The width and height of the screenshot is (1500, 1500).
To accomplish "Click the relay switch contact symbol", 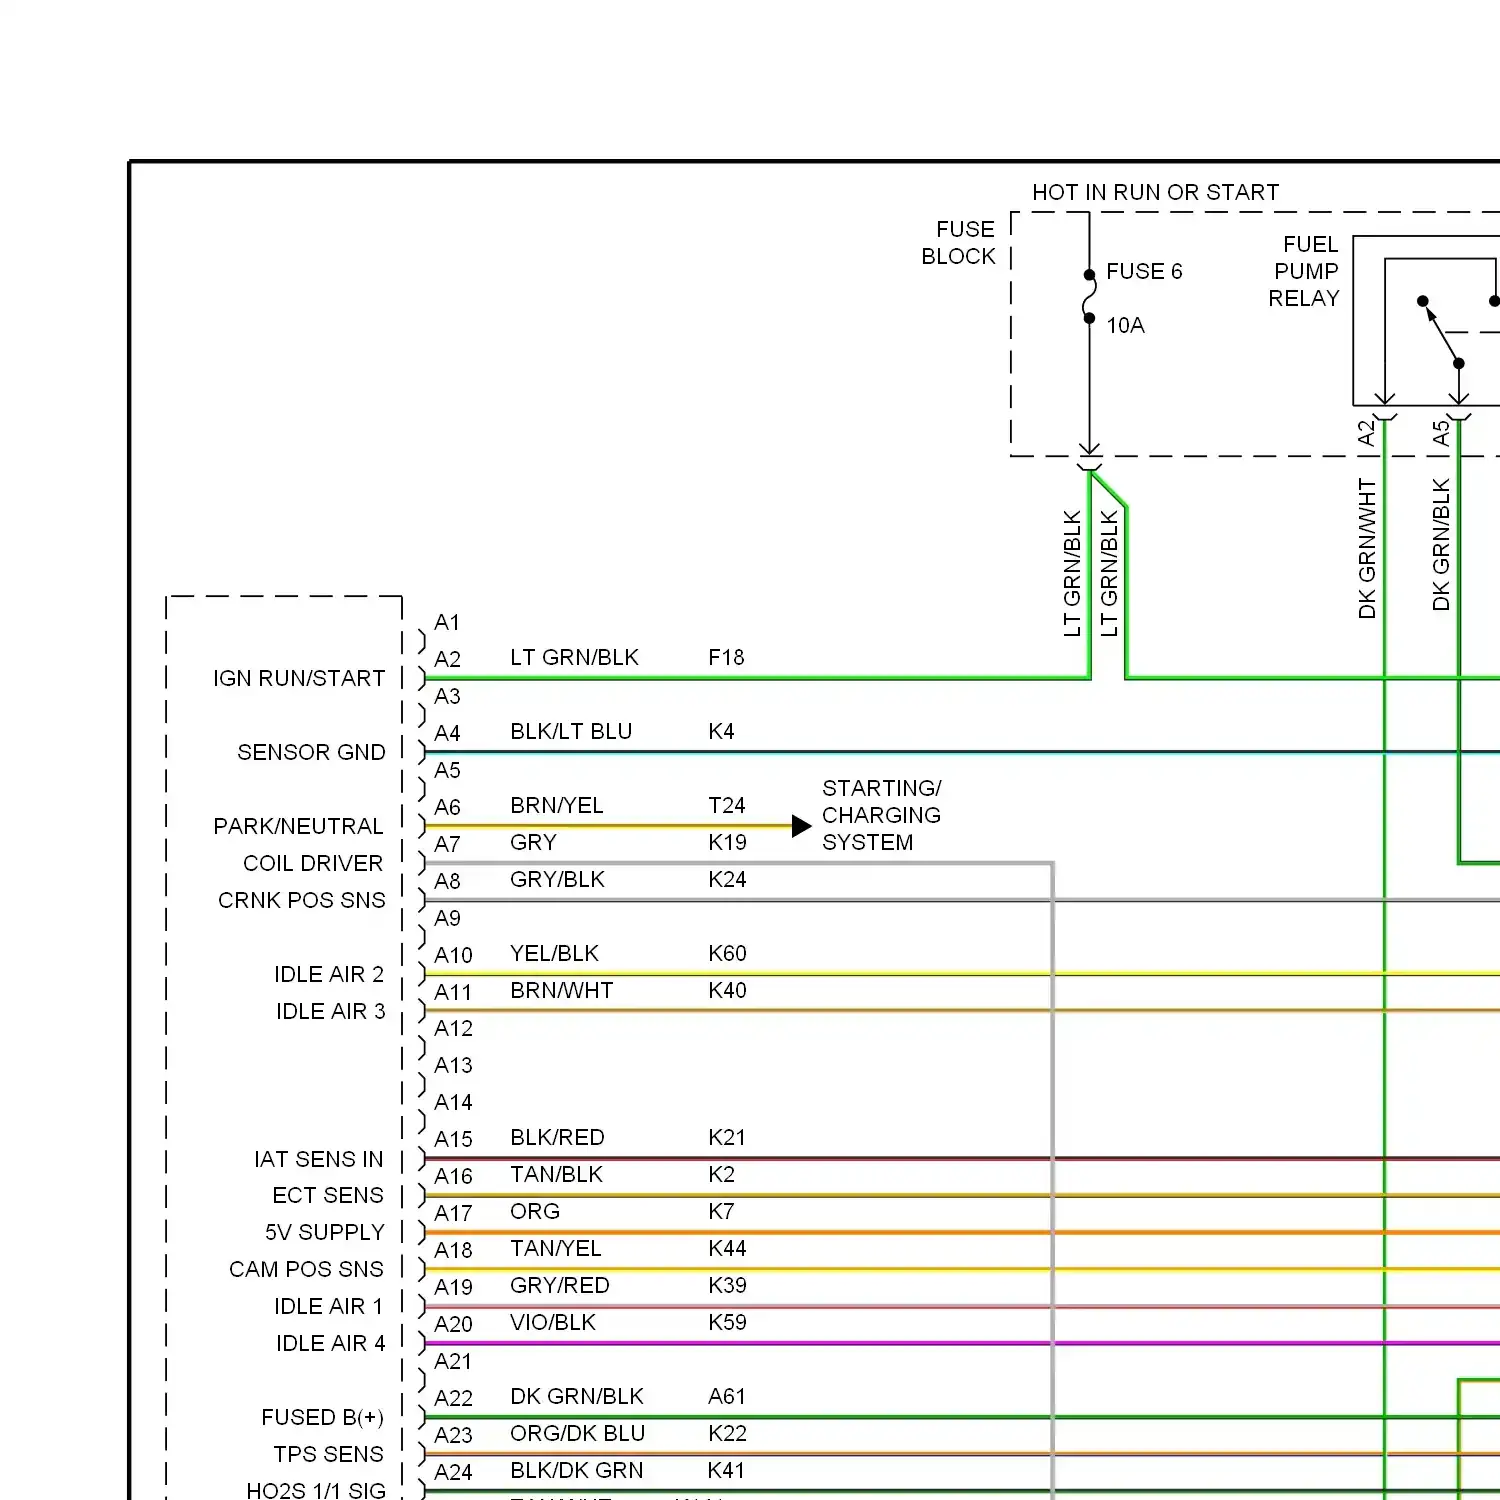I will click(x=1441, y=332).
